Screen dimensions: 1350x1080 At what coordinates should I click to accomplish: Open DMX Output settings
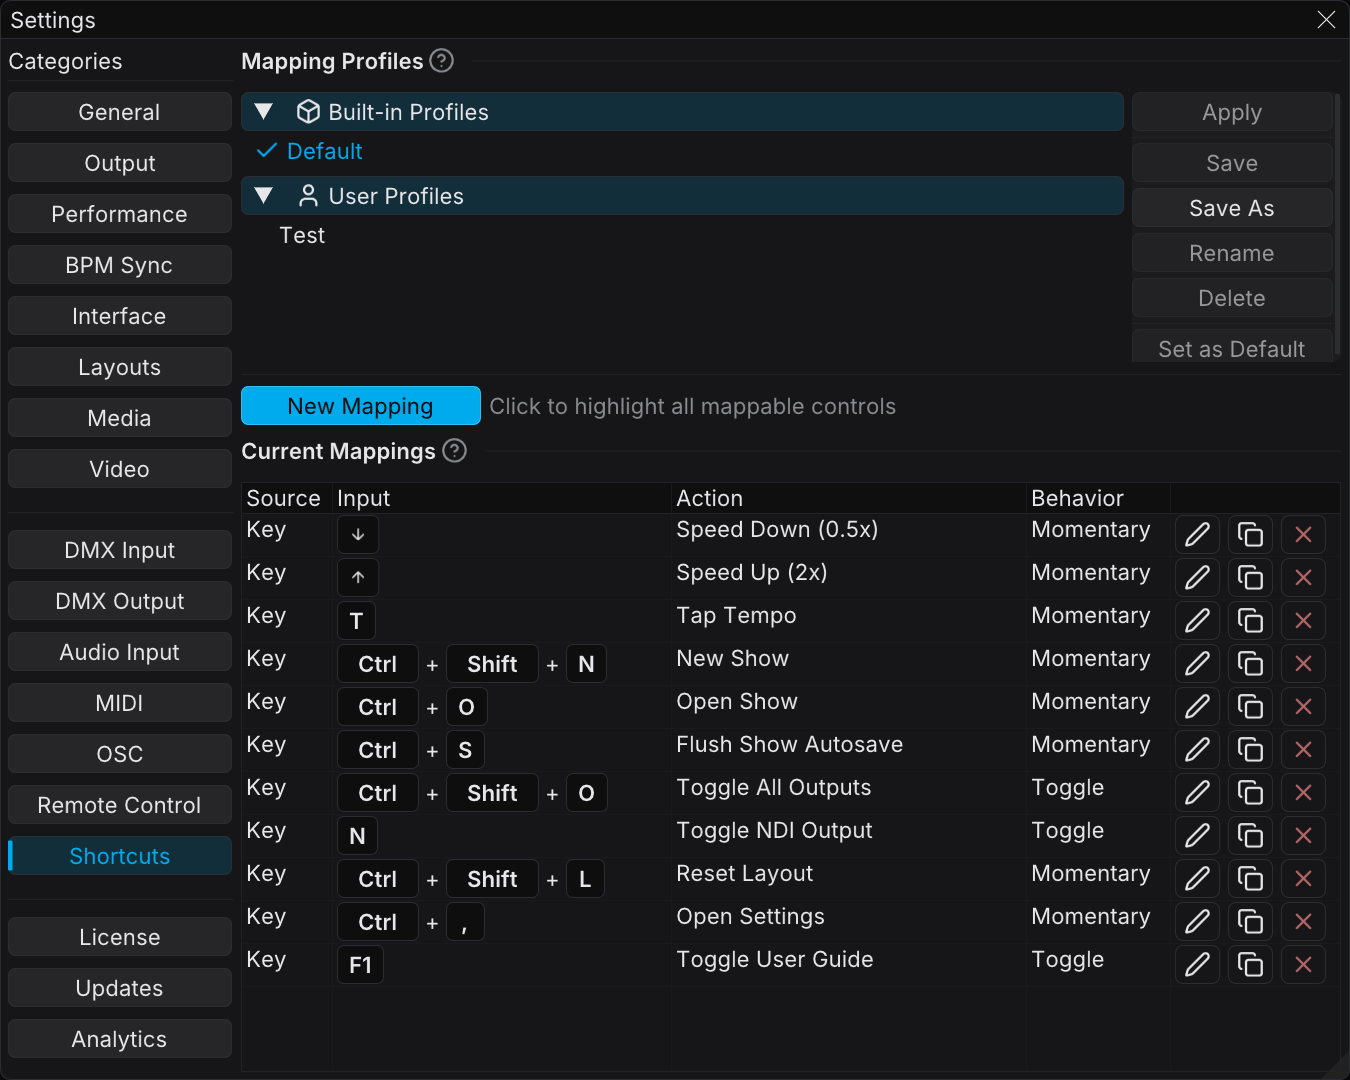click(120, 601)
